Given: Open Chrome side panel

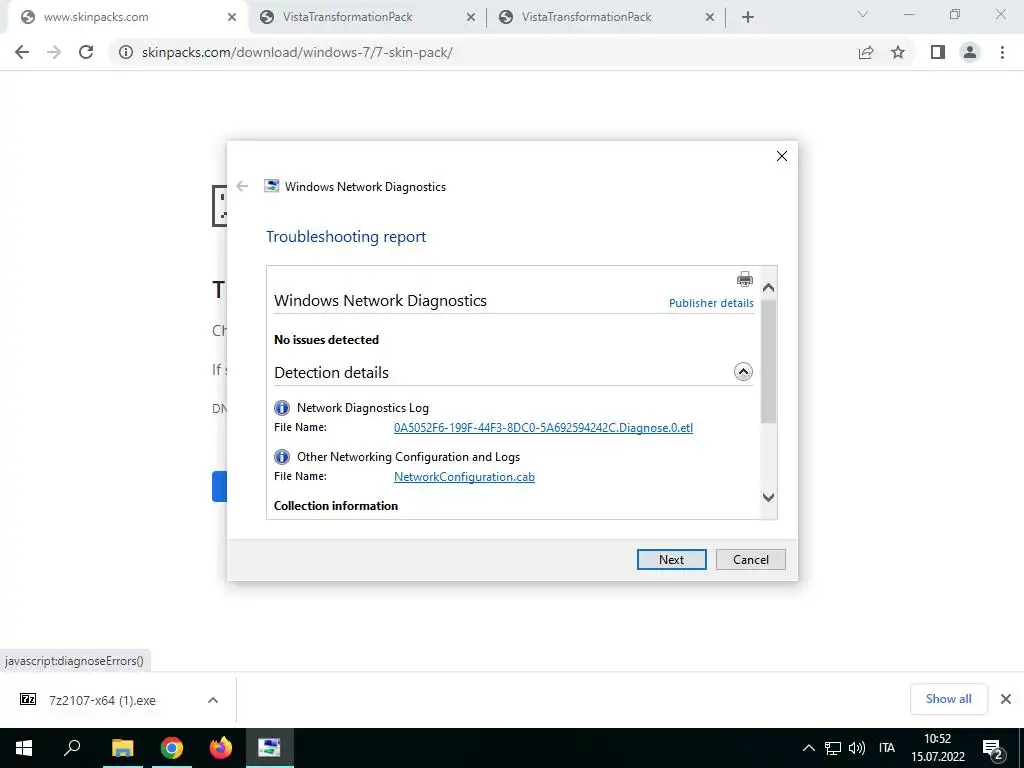Looking at the screenshot, I should (x=938, y=52).
